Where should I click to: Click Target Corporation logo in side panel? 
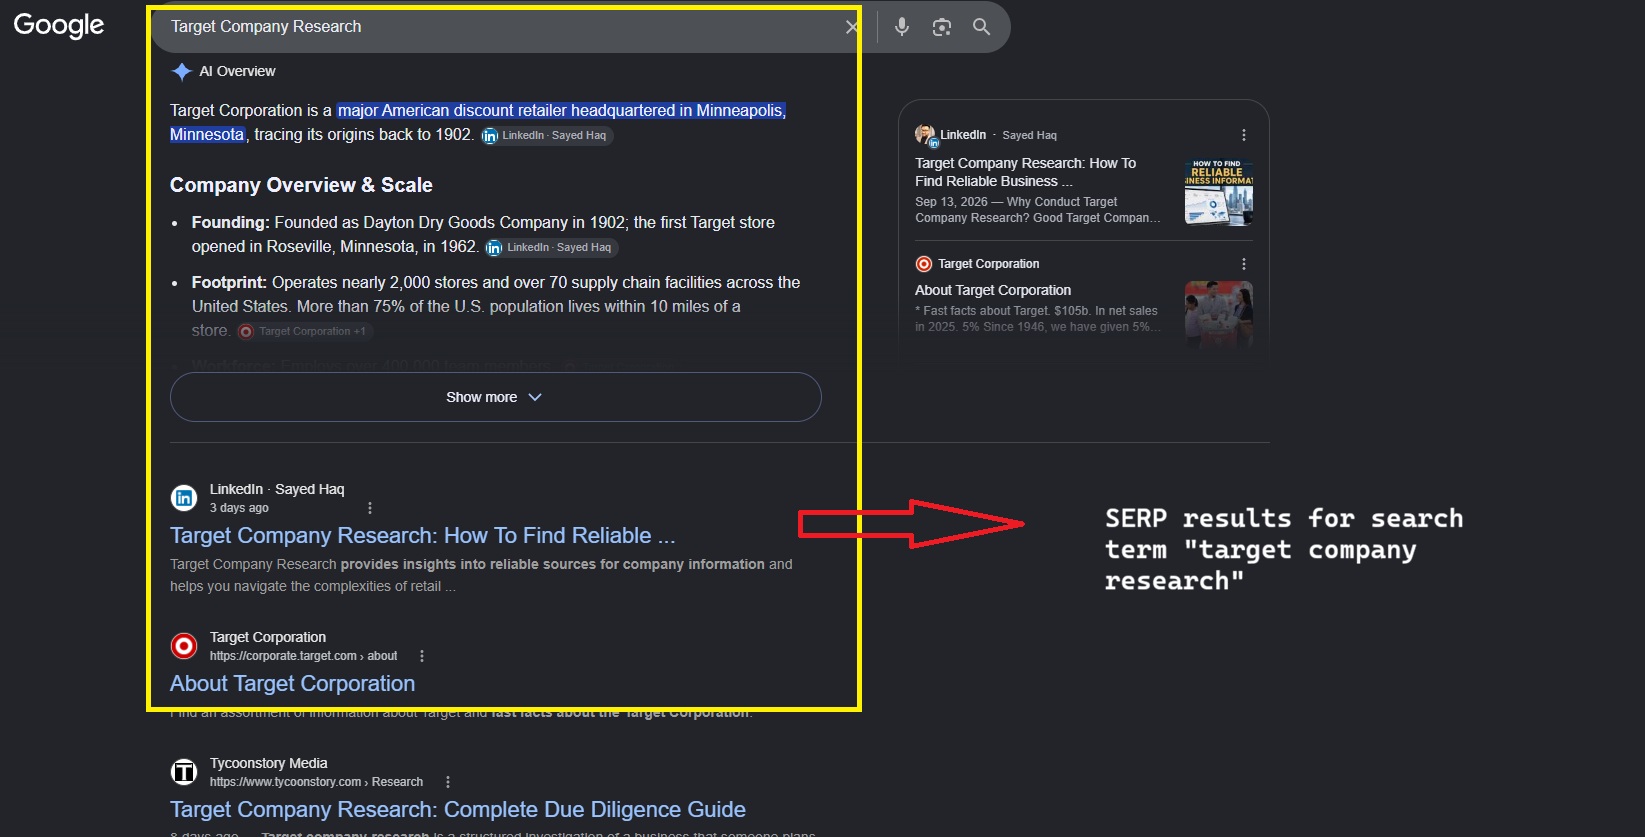(x=924, y=264)
